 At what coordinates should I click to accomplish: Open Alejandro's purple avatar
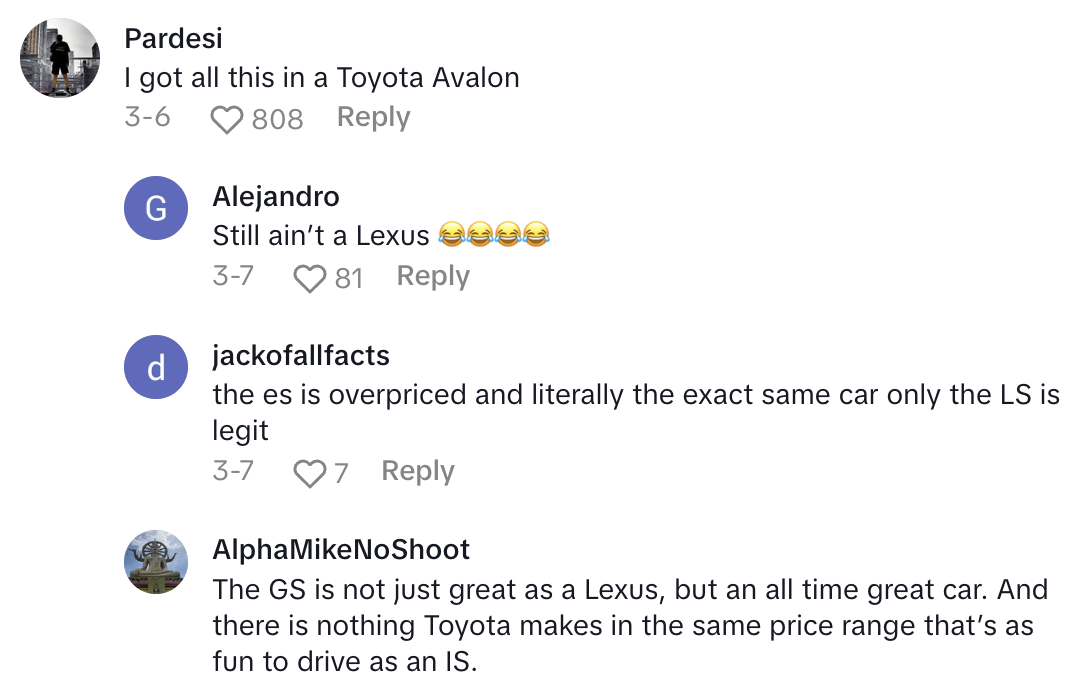(x=156, y=208)
